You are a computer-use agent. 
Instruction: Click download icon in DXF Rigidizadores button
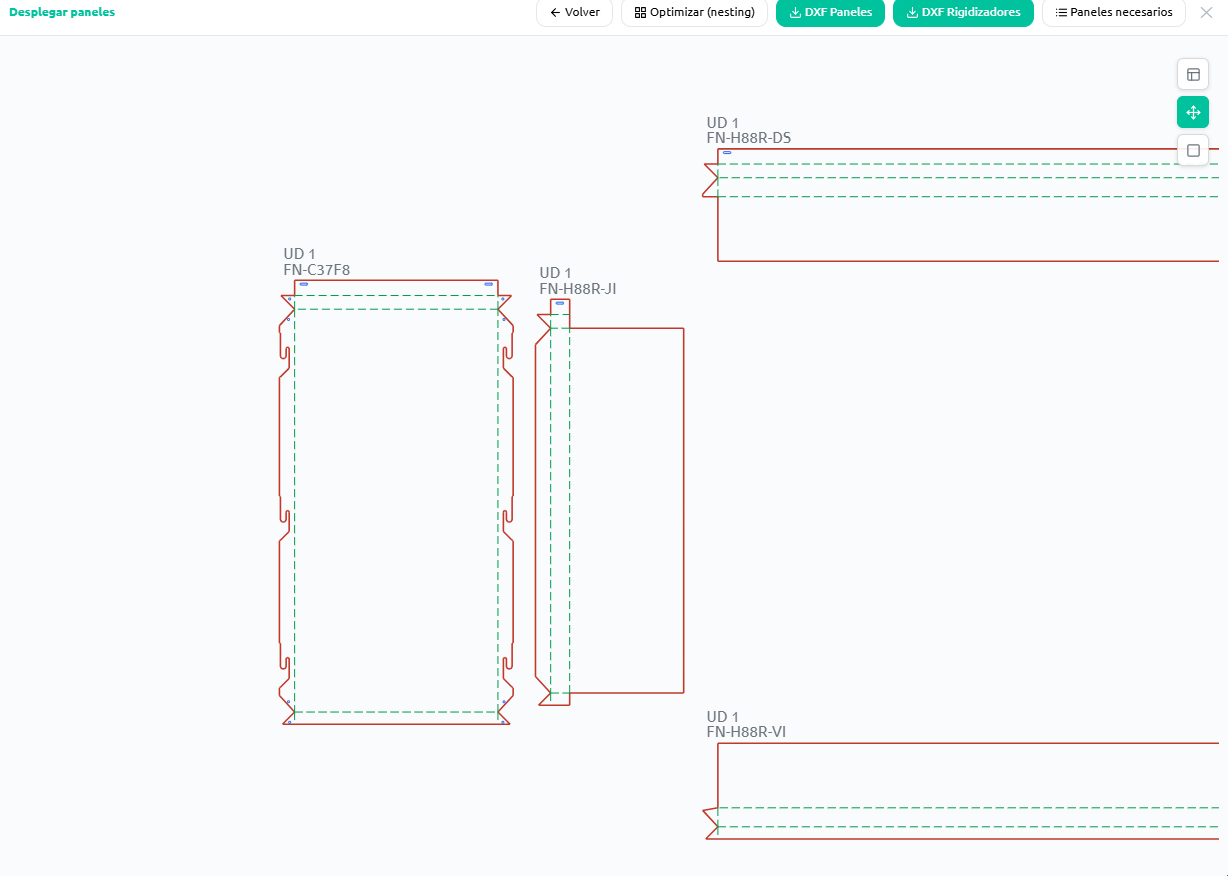click(912, 13)
